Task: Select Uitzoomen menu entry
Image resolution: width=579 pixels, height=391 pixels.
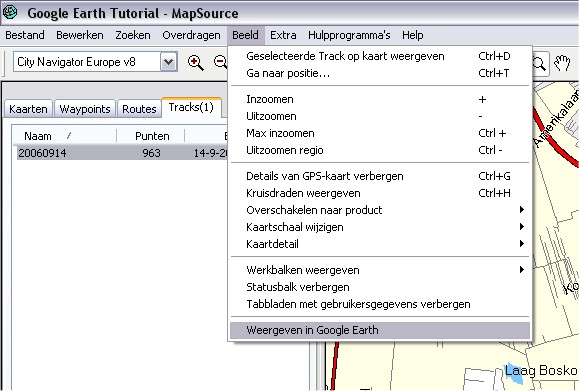Action: click(x=380, y=116)
